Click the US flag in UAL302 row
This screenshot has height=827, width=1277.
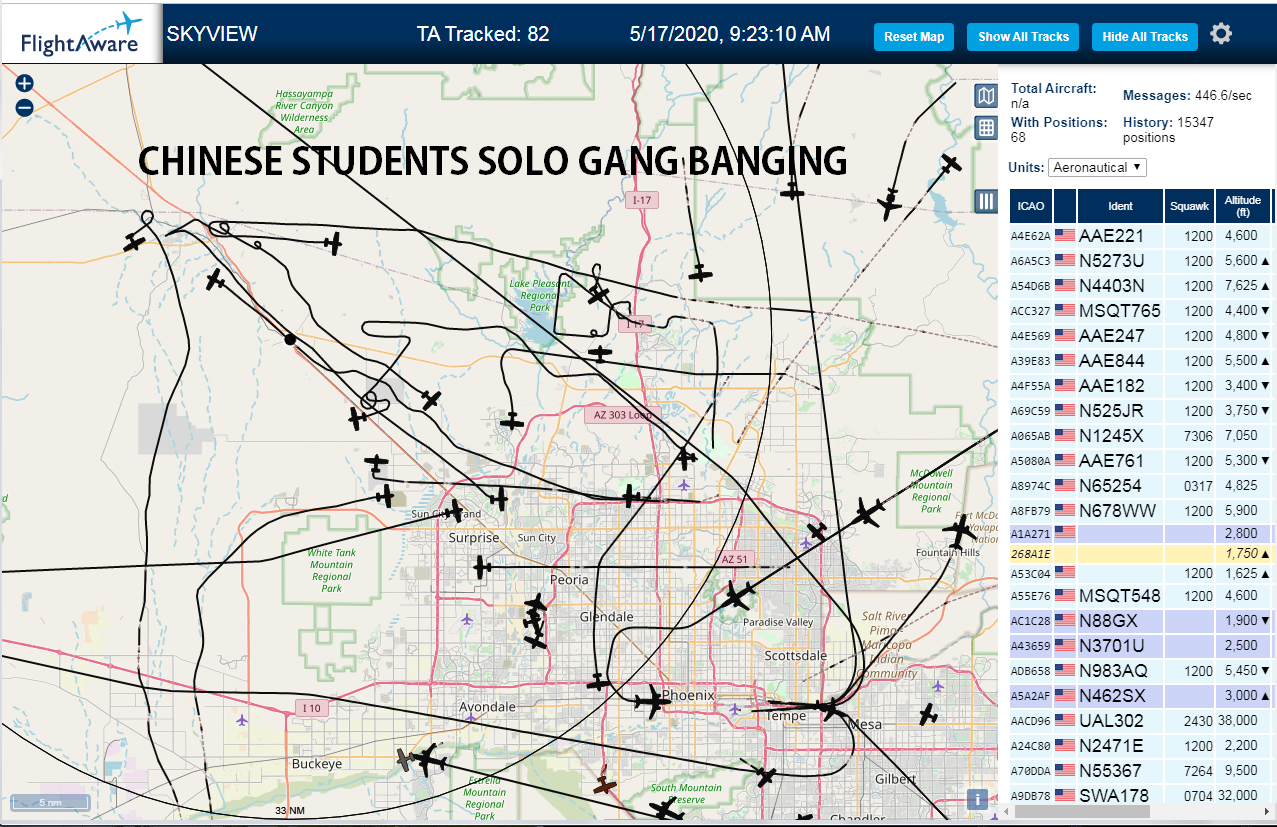(x=1063, y=721)
